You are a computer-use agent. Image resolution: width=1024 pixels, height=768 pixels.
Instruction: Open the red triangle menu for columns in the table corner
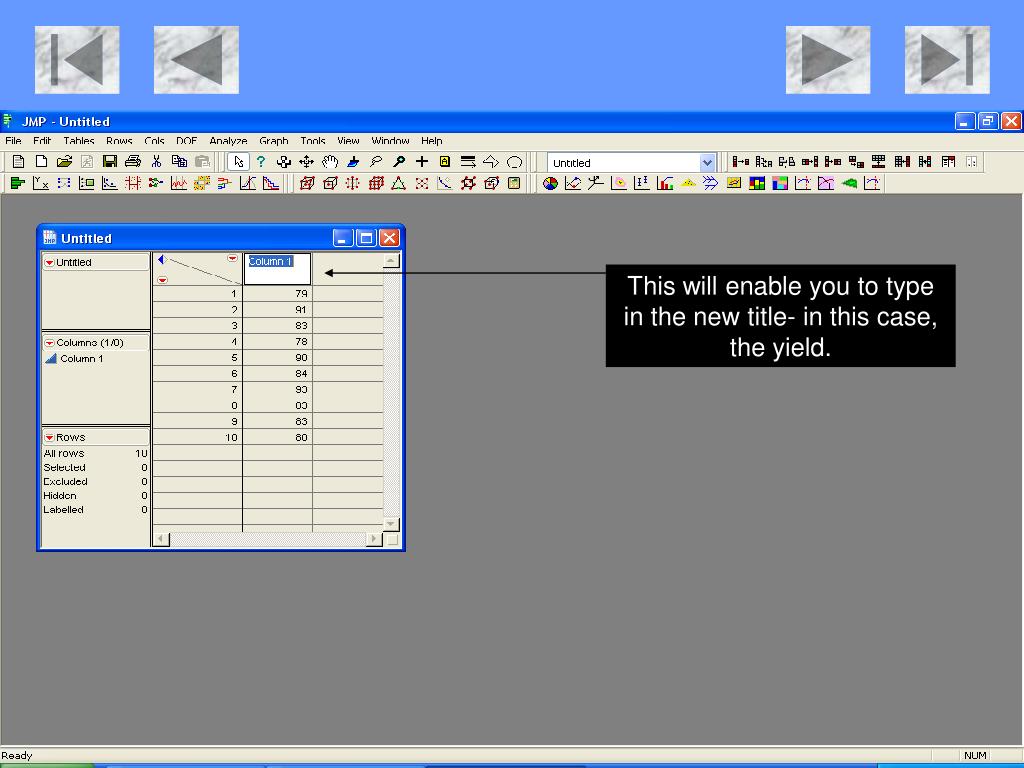[232, 259]
